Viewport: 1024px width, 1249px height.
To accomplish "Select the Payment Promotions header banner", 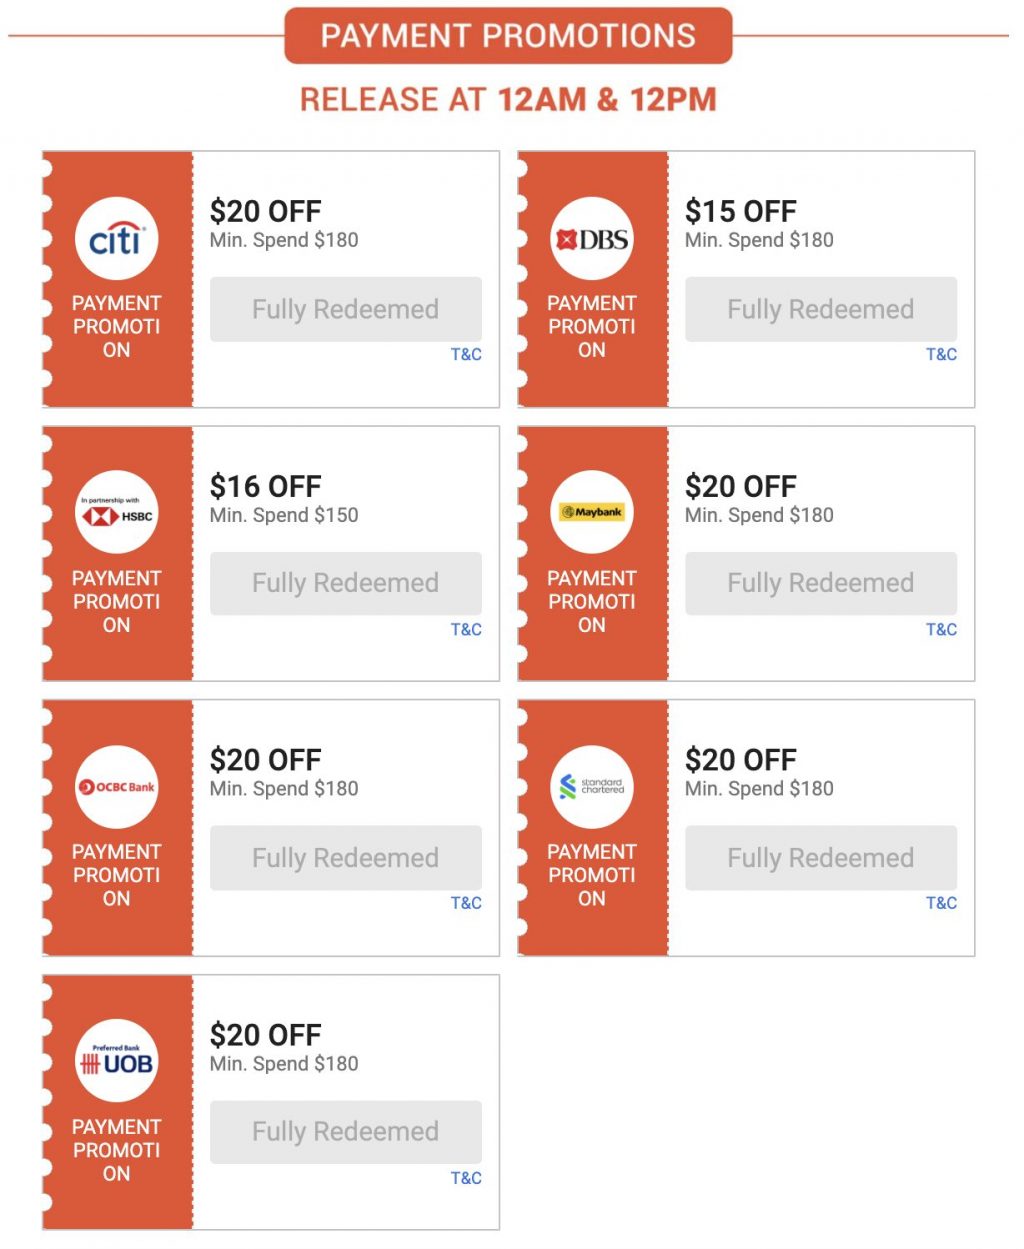I will pyautogui.click(x=508, y=36).
